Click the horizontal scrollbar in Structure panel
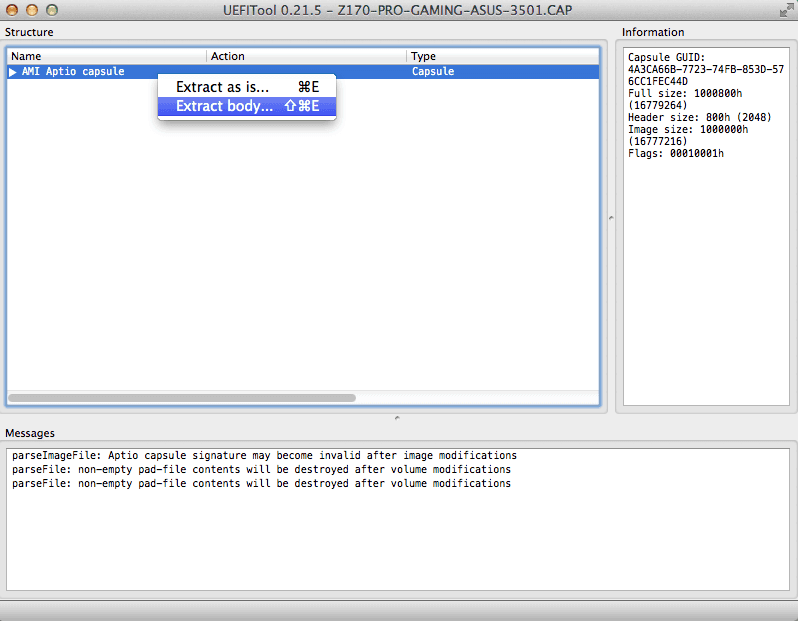 pyautogui.click(x=182, y=398)
